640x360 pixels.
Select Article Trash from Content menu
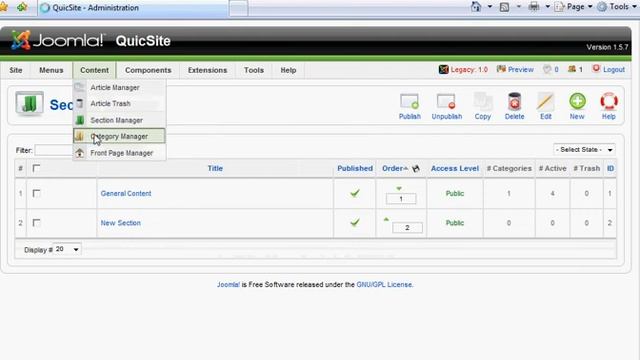[120, 104]
